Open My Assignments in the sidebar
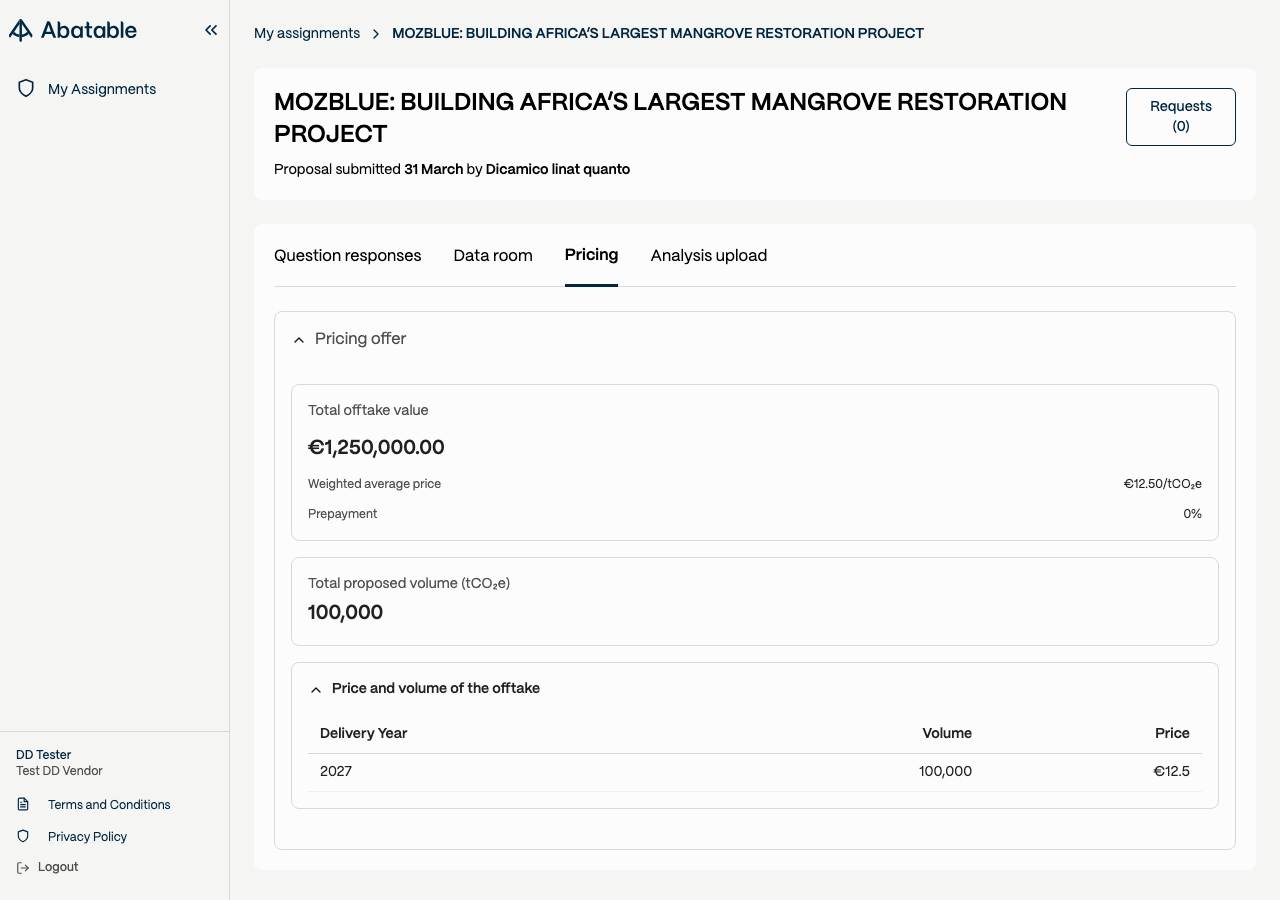 click(102, 89)
